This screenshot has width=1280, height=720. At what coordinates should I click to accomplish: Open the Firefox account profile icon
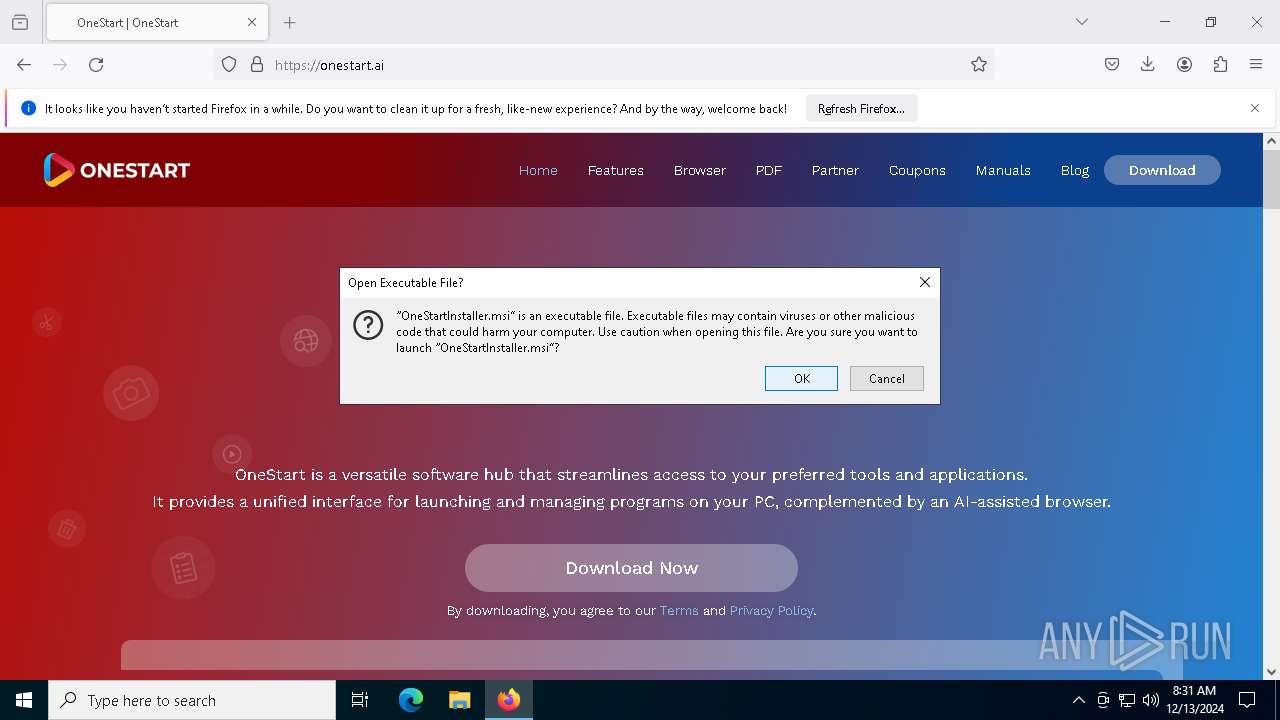[1184, 64]
